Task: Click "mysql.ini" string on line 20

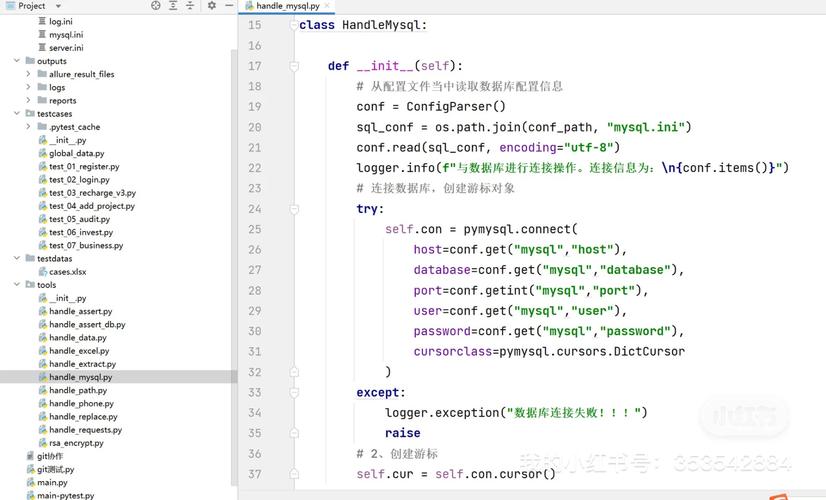Action: [x=645, y=127]
